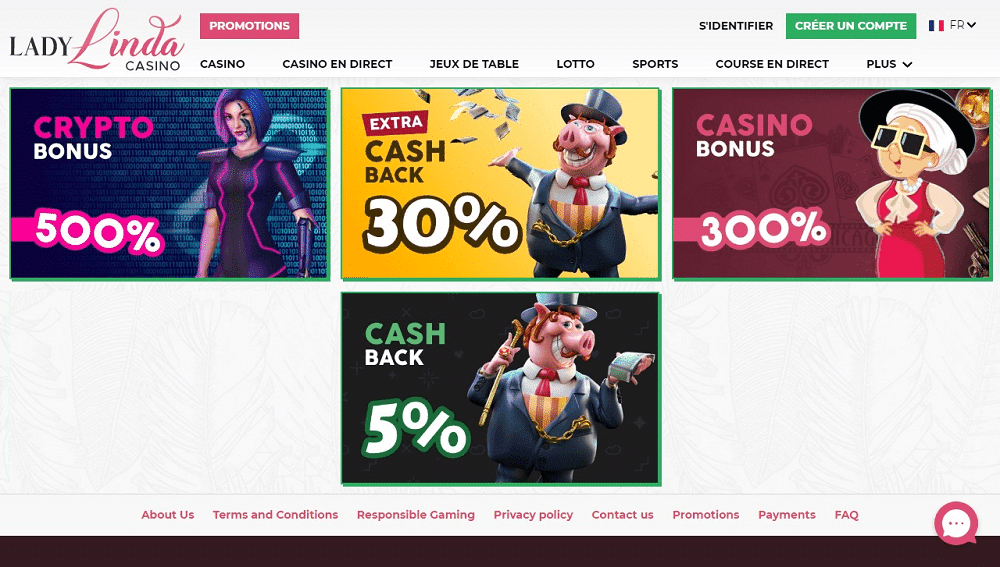This screenshot has height=567, width=1000.
Task: Visit the Responsible Gaming footer link
Action: point(416,515)
